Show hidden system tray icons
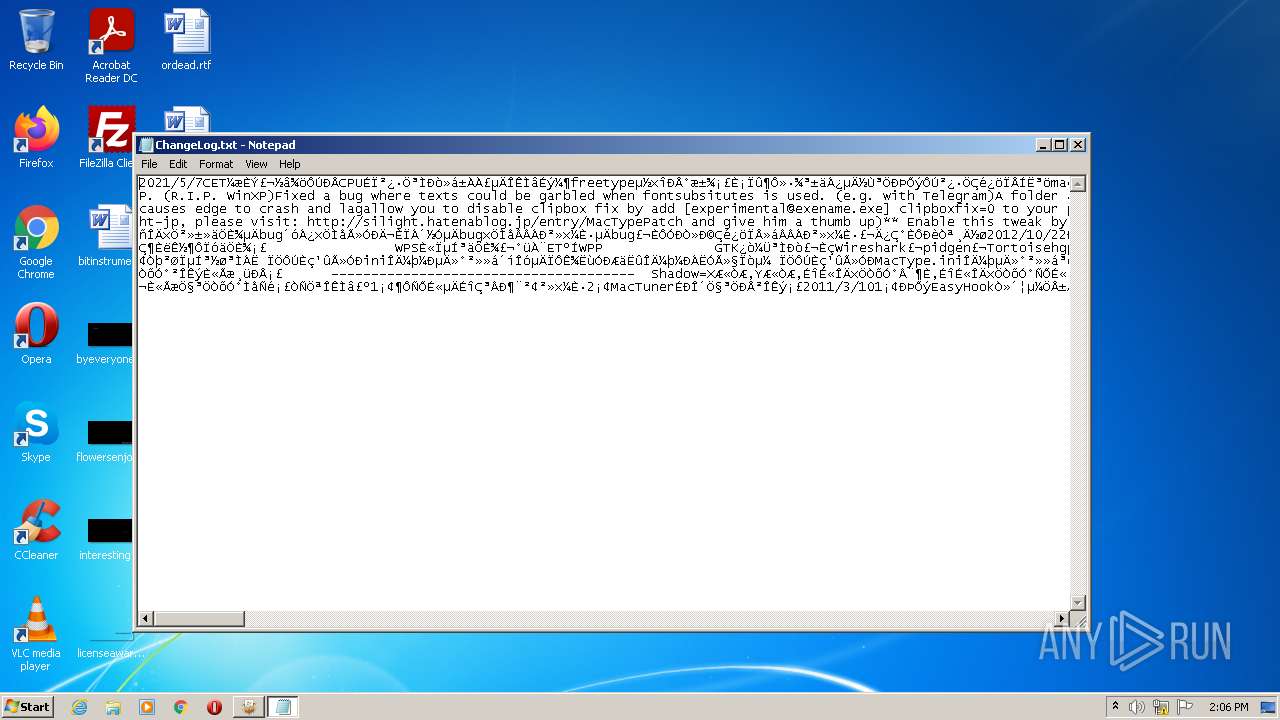 point(1116,707)
